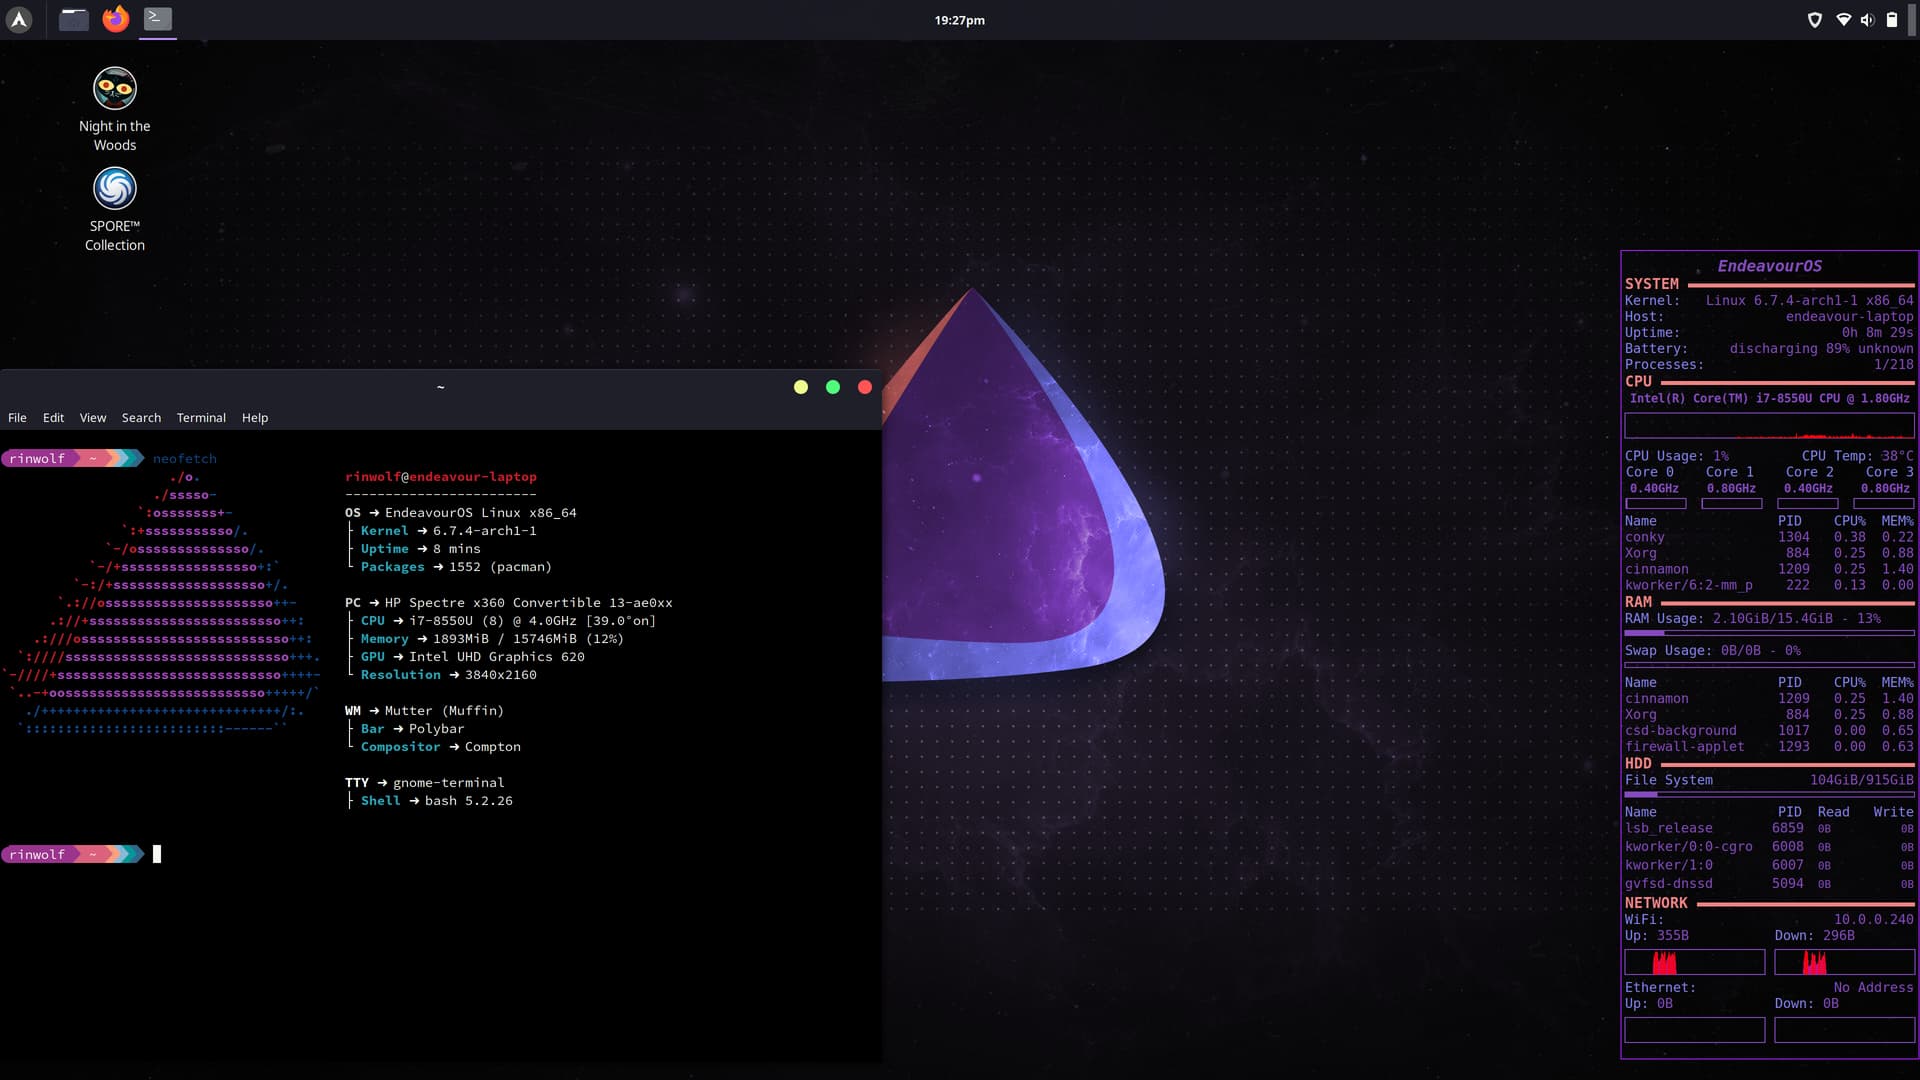The image size is (1920, 1080).
Task: Click the conky RAM usage progress bar
Action: pyautogui.click(x=1769, y=633)
